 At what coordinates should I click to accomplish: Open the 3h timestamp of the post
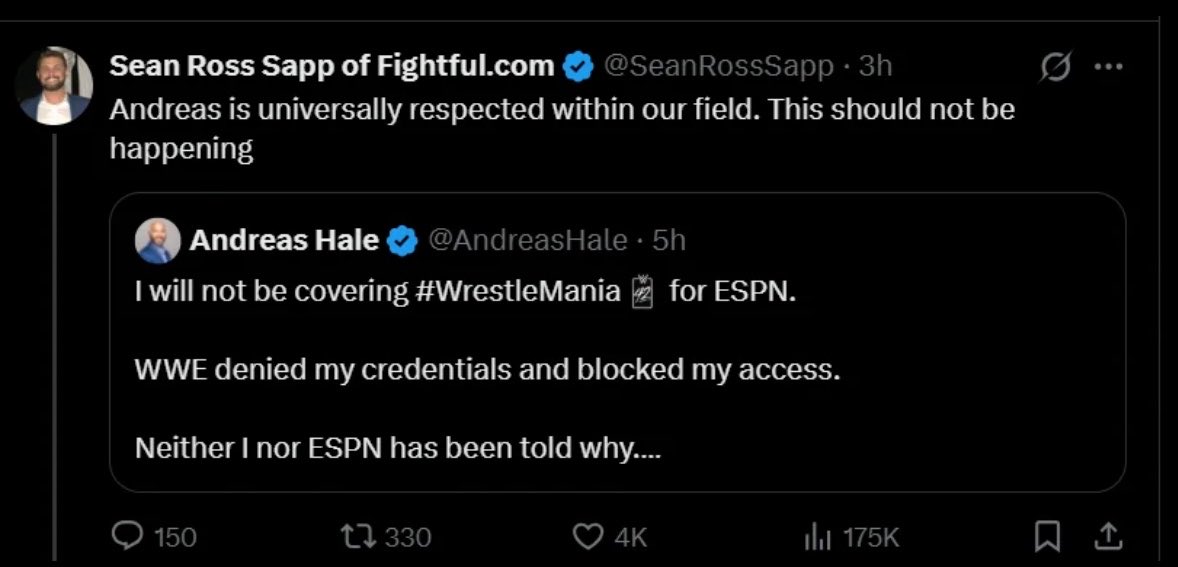click(875, 67)
